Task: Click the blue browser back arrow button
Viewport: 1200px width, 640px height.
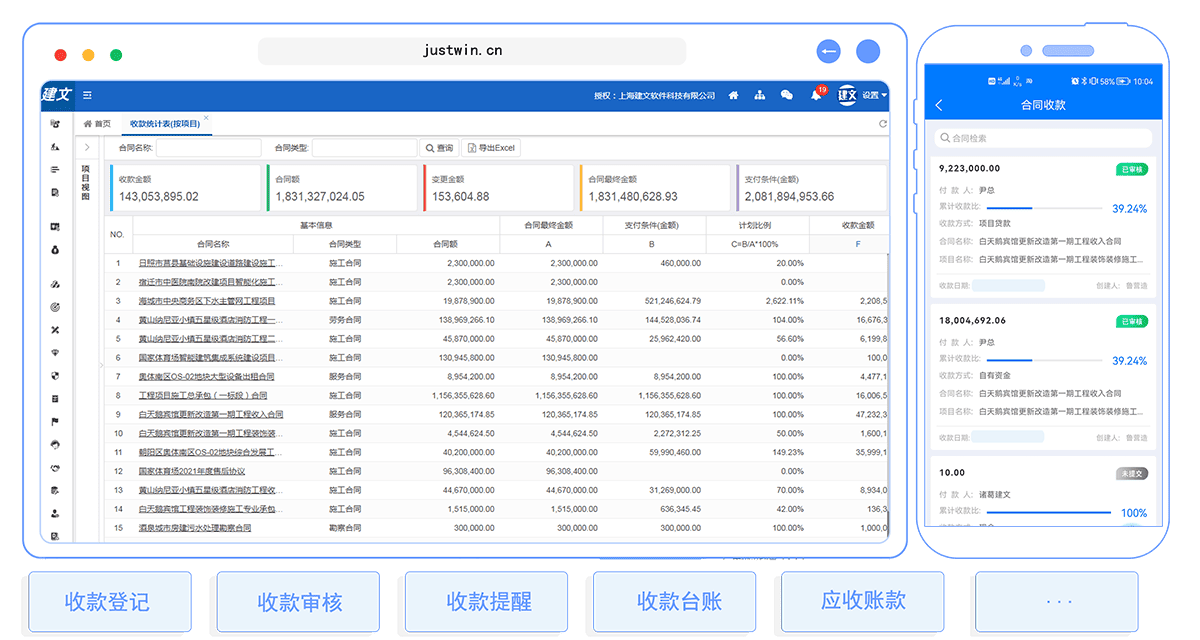Action: (827, 51)
